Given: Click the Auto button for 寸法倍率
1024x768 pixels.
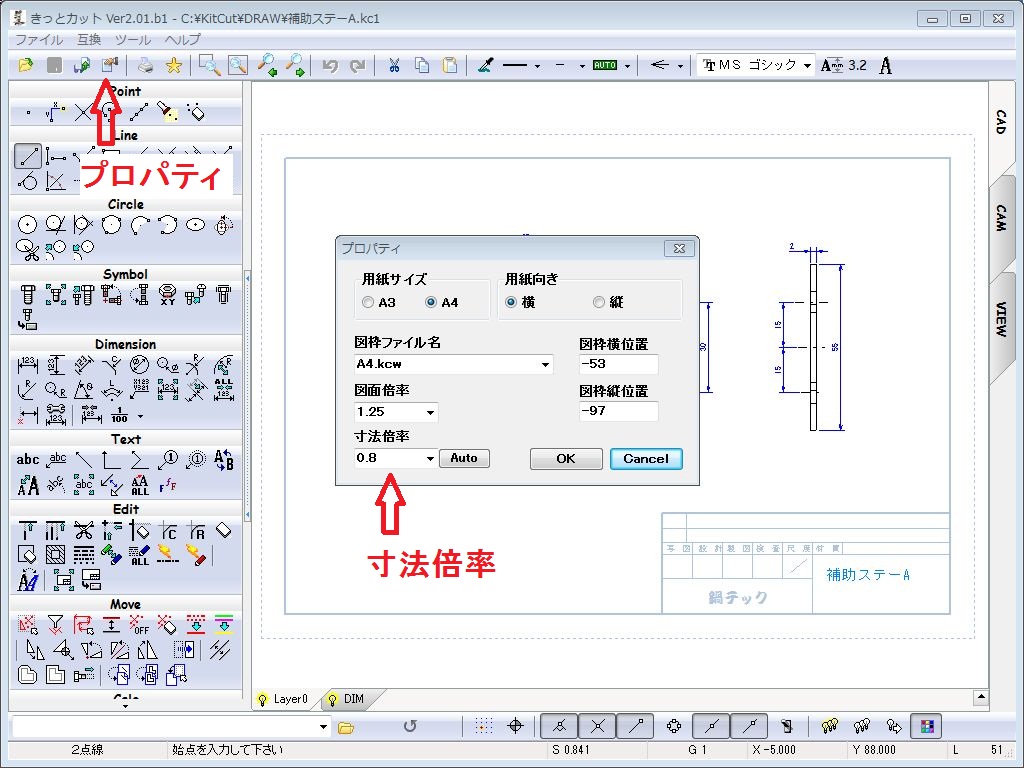Looking at the screenshot, I should click(464, 458).
